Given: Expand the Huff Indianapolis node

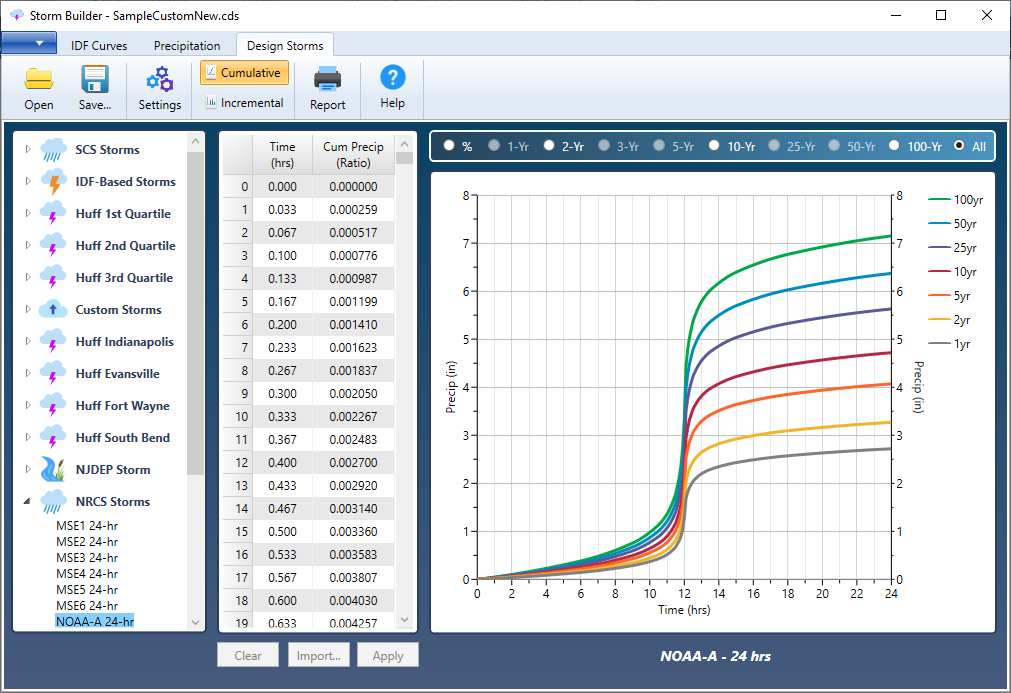Looking at the screenshot, I should (x=27, y=342).
